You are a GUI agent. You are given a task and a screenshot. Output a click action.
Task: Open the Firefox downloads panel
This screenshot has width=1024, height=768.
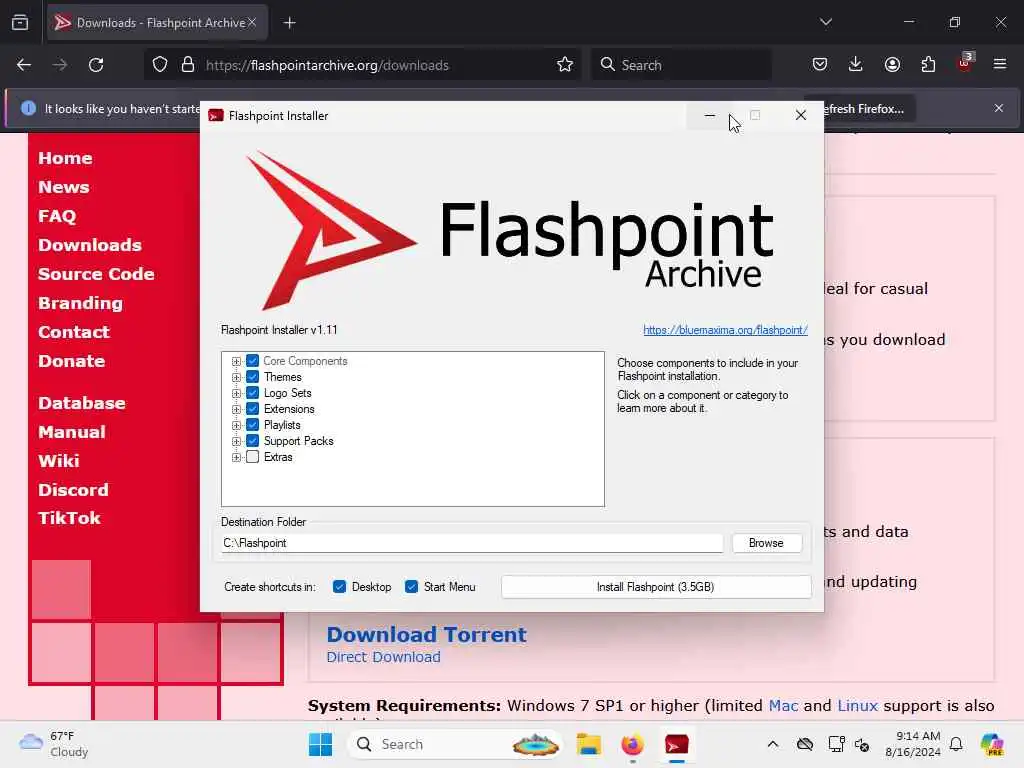tap(856, 65)
